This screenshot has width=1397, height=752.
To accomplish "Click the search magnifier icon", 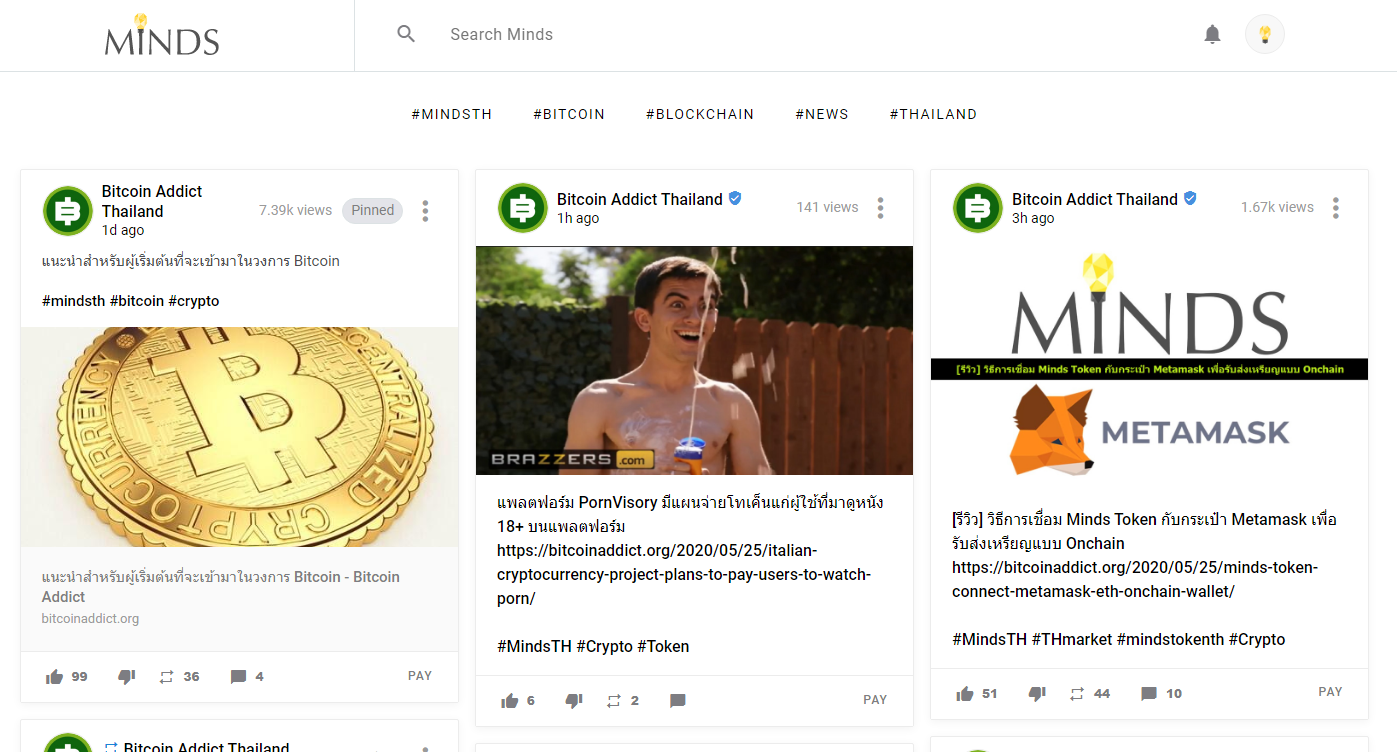I will [x=406, y=34].
